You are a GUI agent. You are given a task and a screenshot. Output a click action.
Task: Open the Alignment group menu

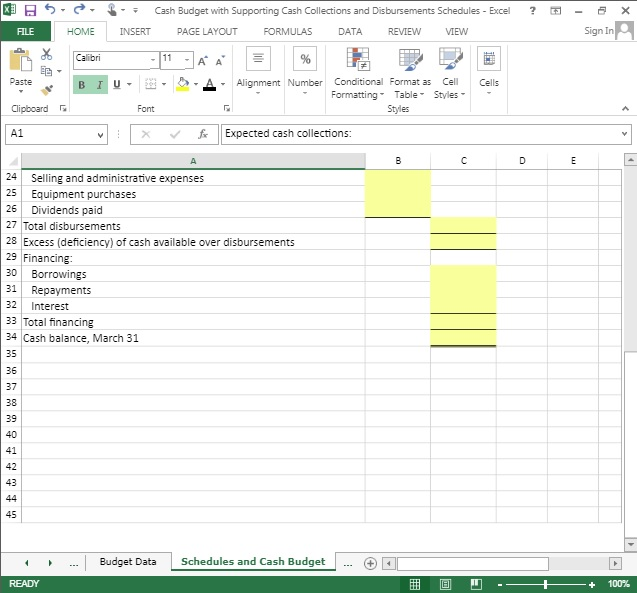(258, 71)
